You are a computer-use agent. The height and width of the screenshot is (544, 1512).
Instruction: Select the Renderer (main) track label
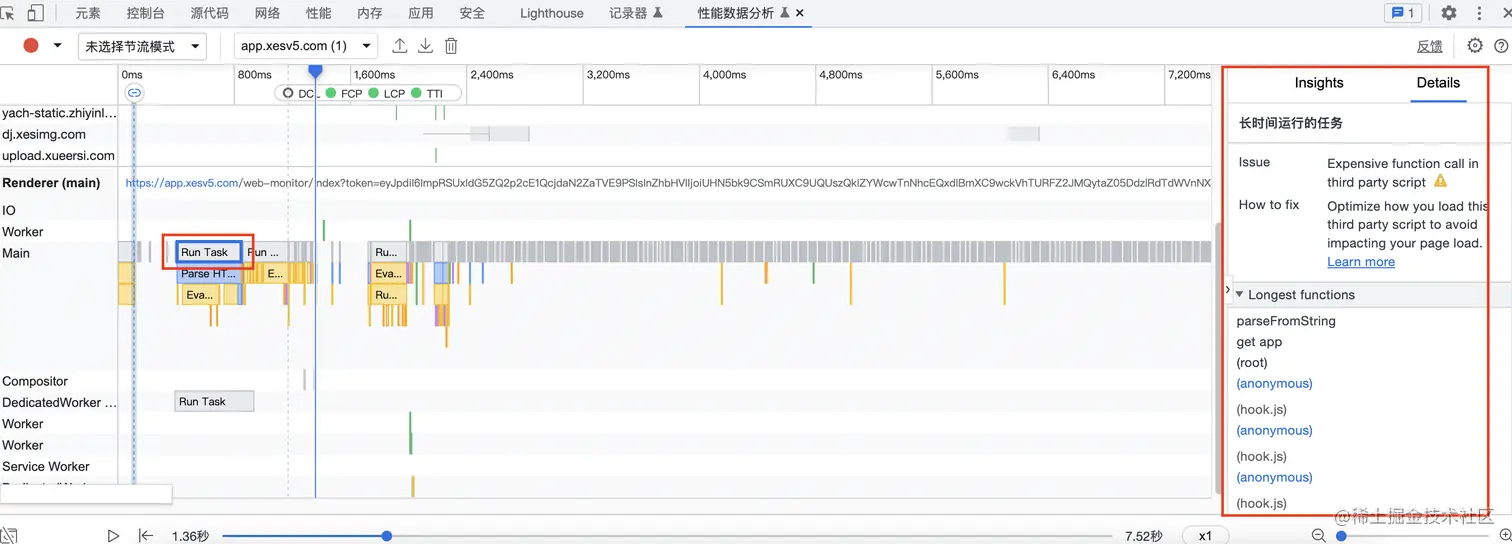[x=51, y=183]
